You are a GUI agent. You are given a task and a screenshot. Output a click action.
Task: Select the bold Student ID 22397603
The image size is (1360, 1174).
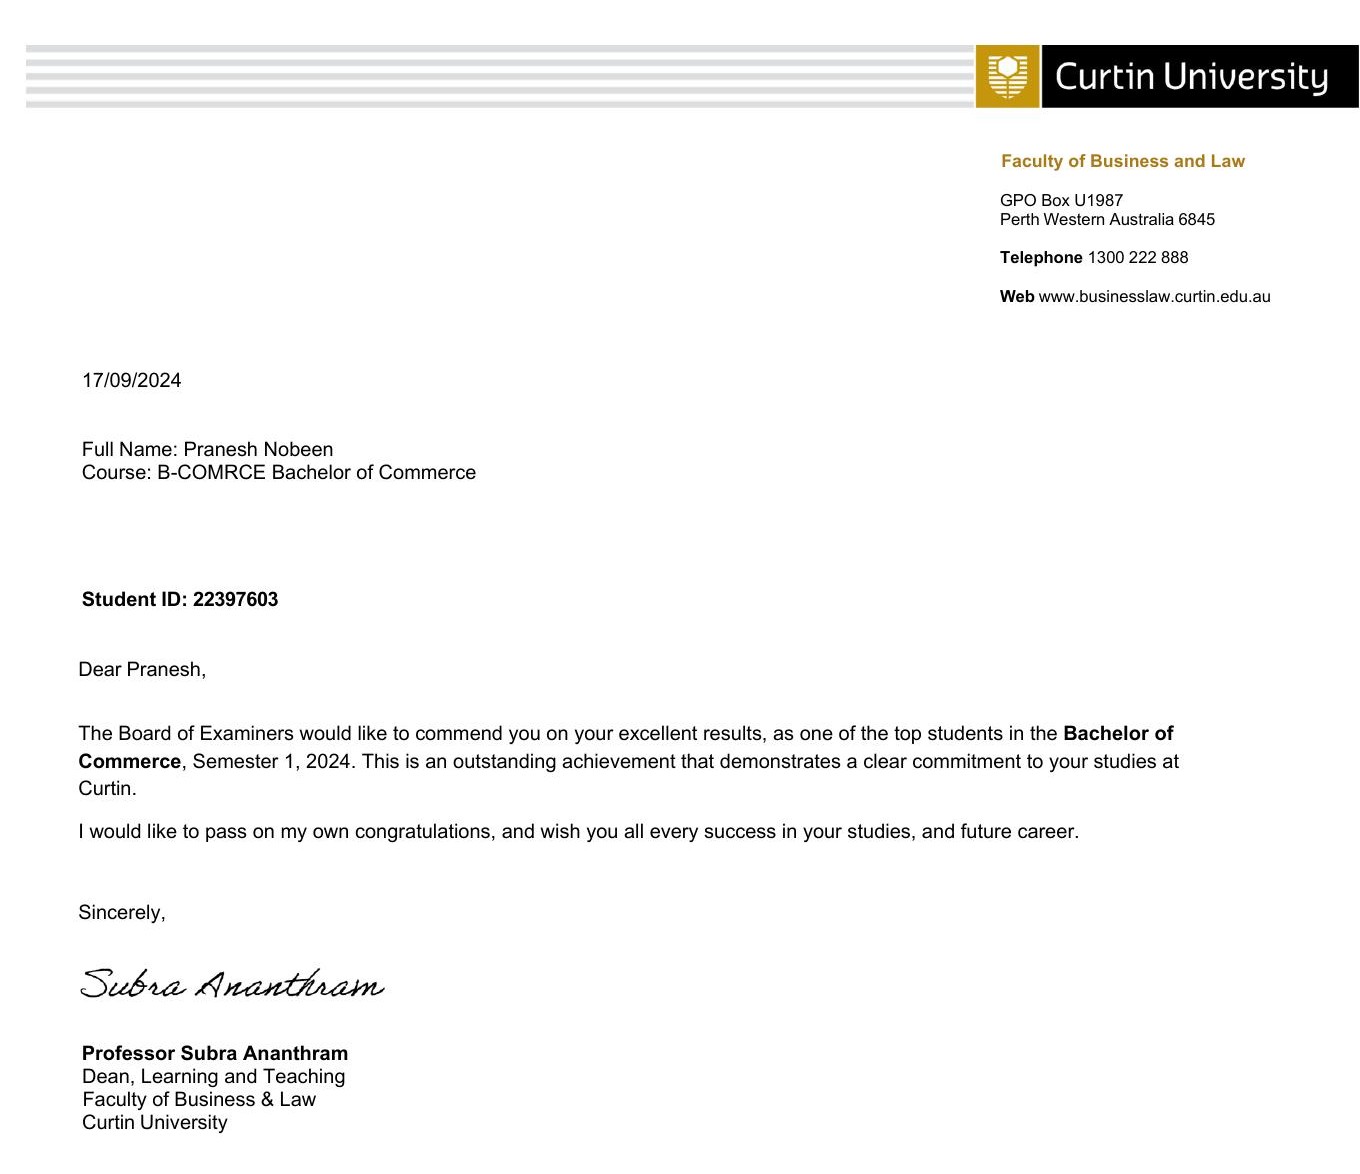tap(180, 599)
